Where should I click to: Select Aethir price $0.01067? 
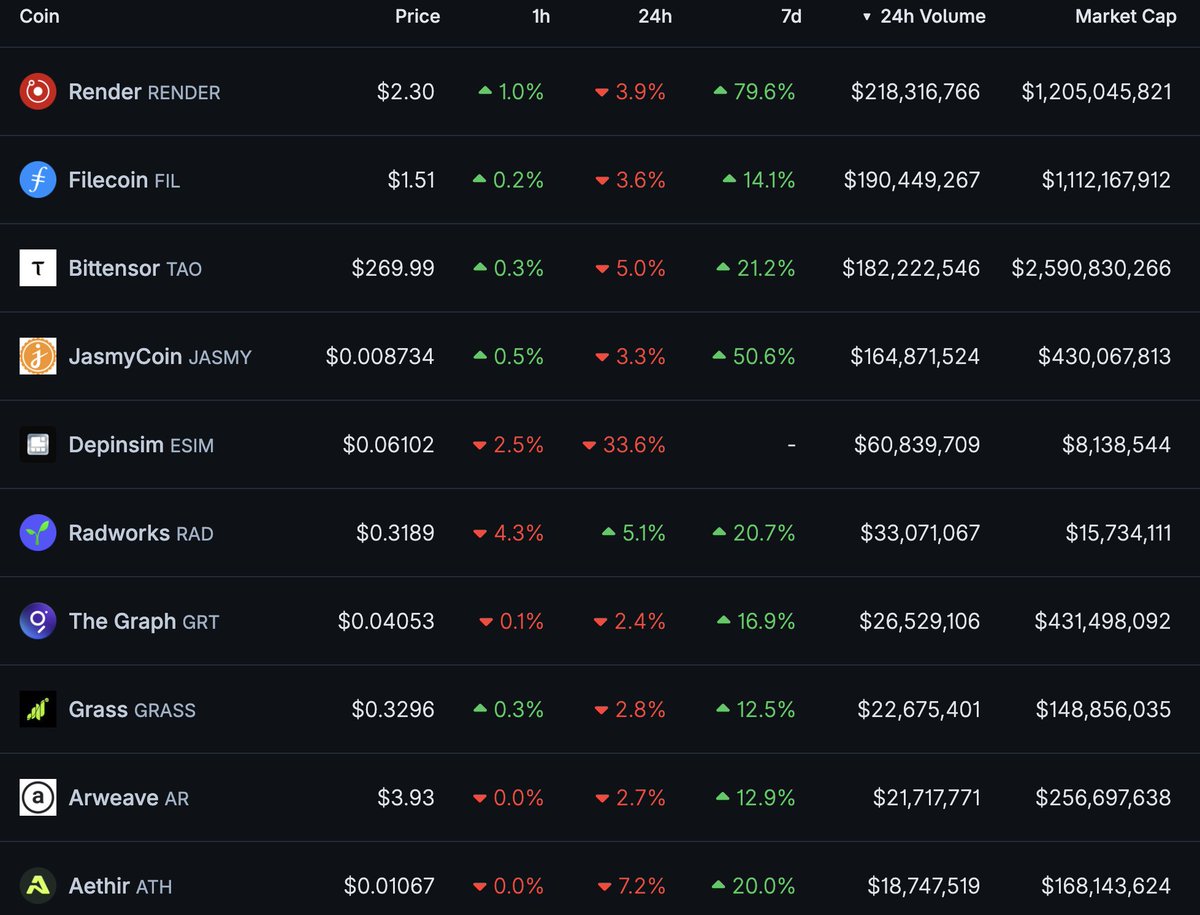tap(389, 885)
